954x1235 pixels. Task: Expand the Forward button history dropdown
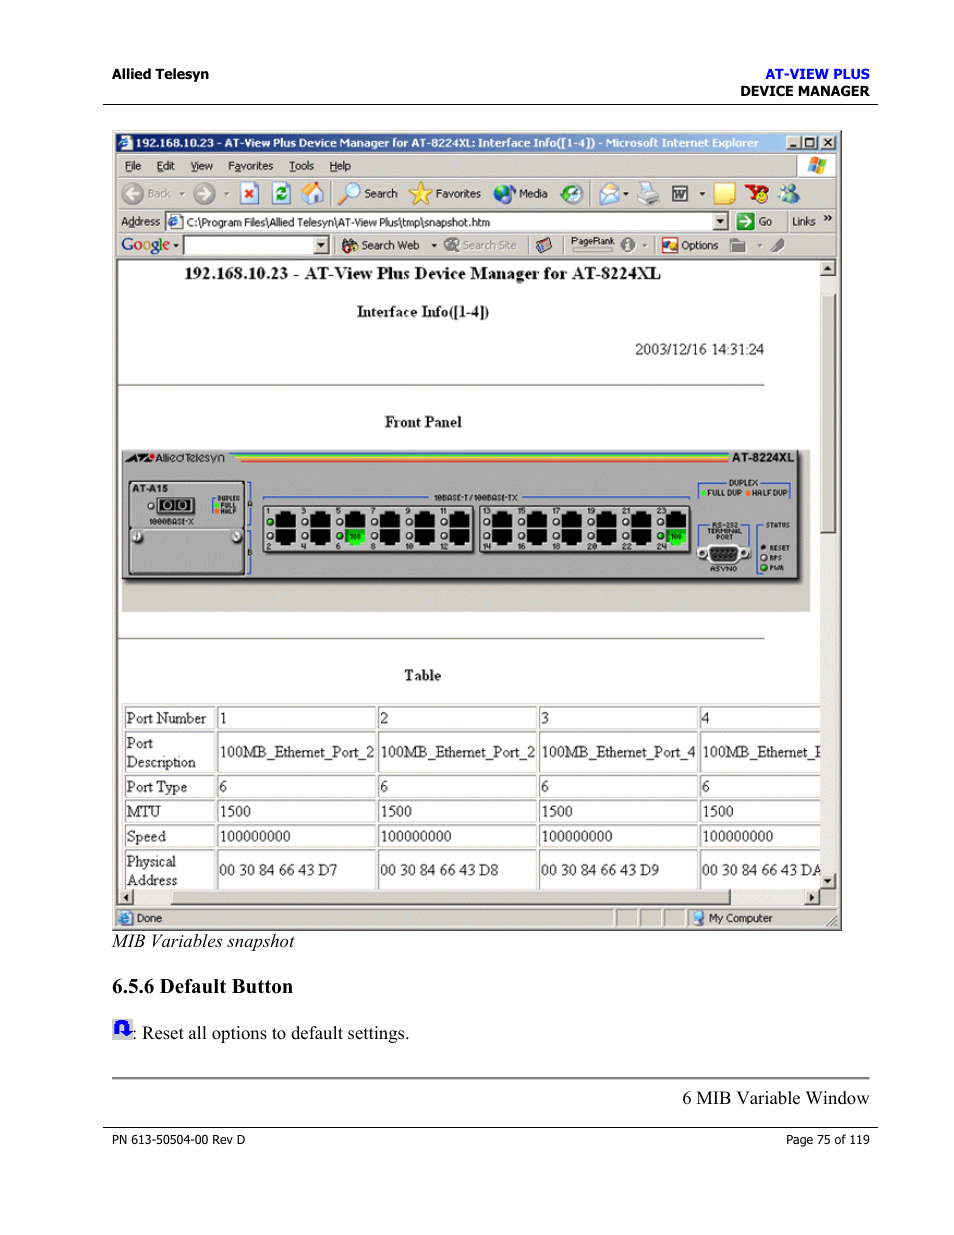(x=226, y=194)
